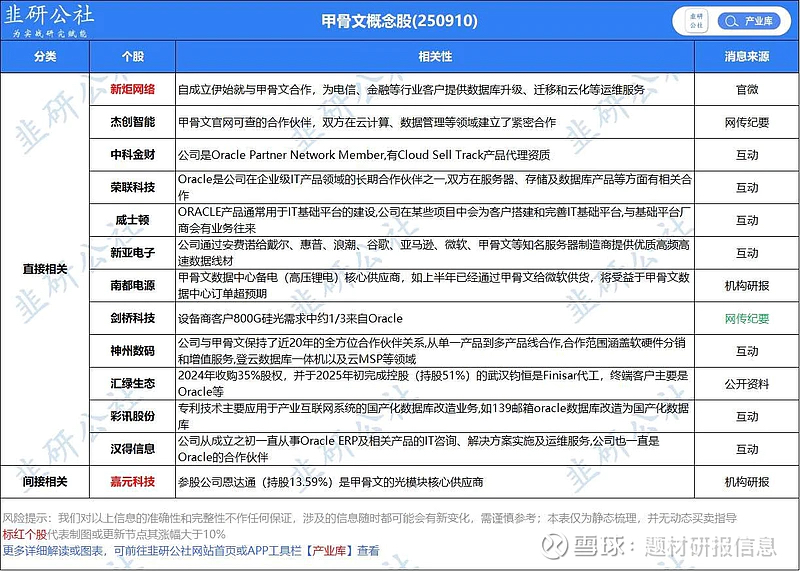Viewport: 800px width, 571px height.
Task: Click 互动 source in 新亚电子 row
Action: tap(747, 253)
